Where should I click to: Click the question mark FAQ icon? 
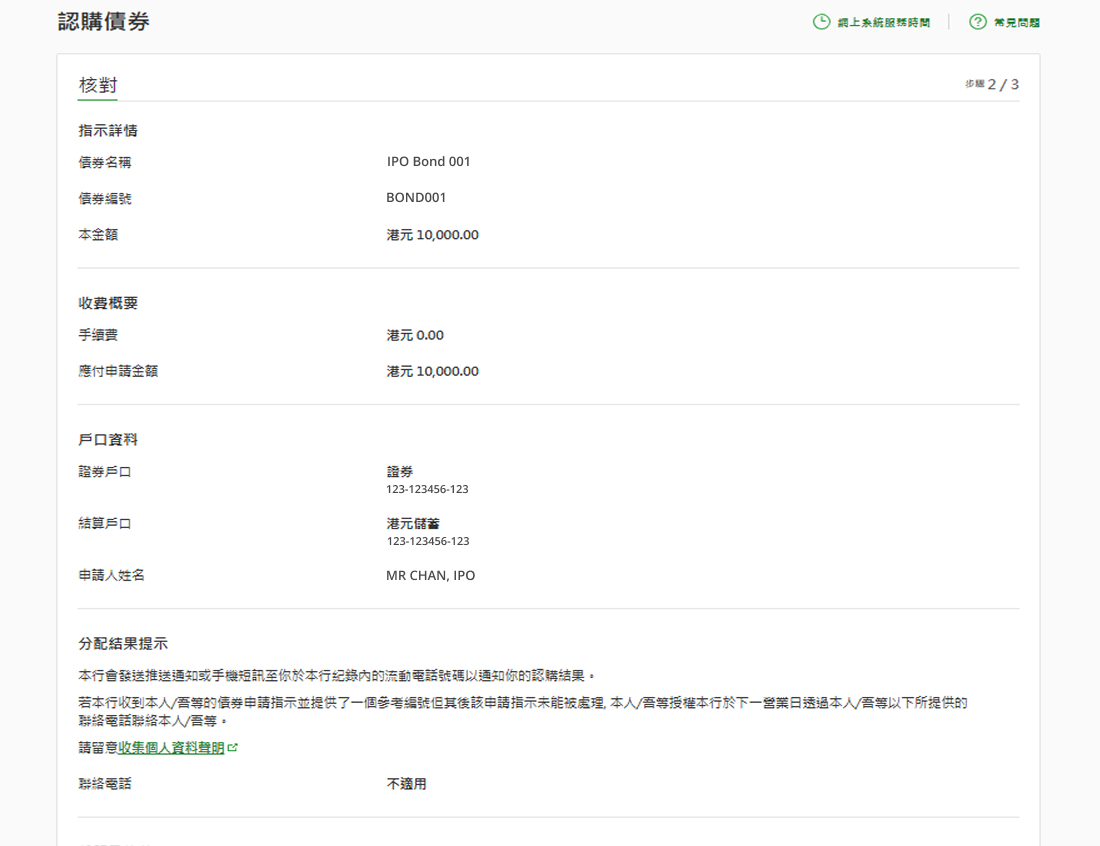[x=977, y=22]
